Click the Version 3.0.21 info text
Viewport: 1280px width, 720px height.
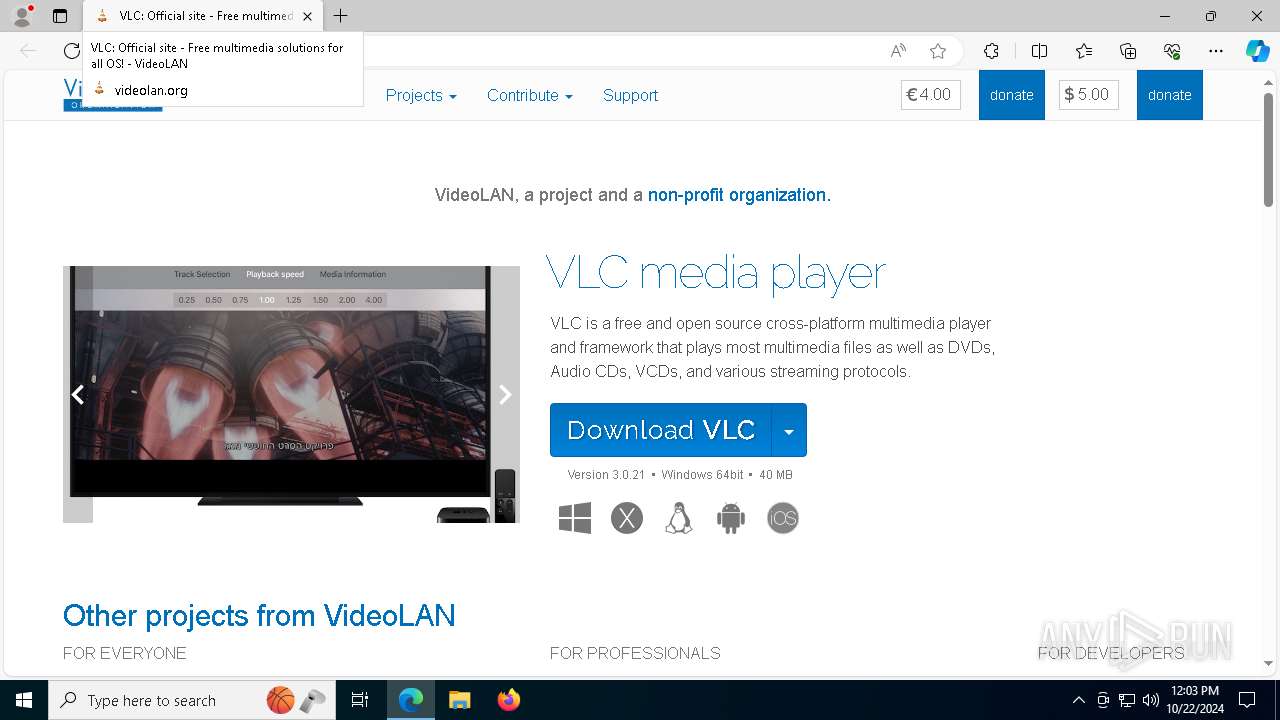click(606, 475)
